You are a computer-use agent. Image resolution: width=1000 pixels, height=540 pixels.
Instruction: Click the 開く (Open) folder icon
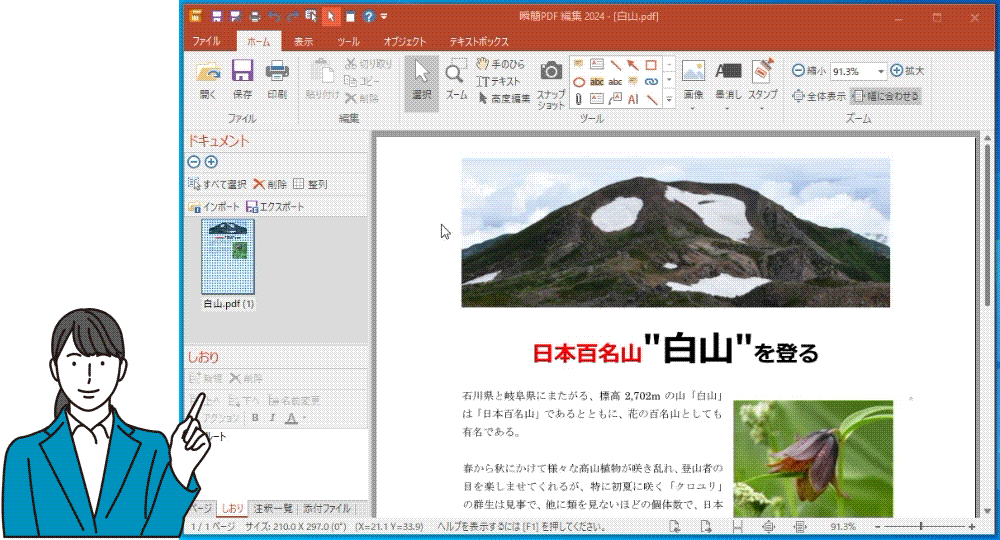pyautogui.click(x=208, y=72)
